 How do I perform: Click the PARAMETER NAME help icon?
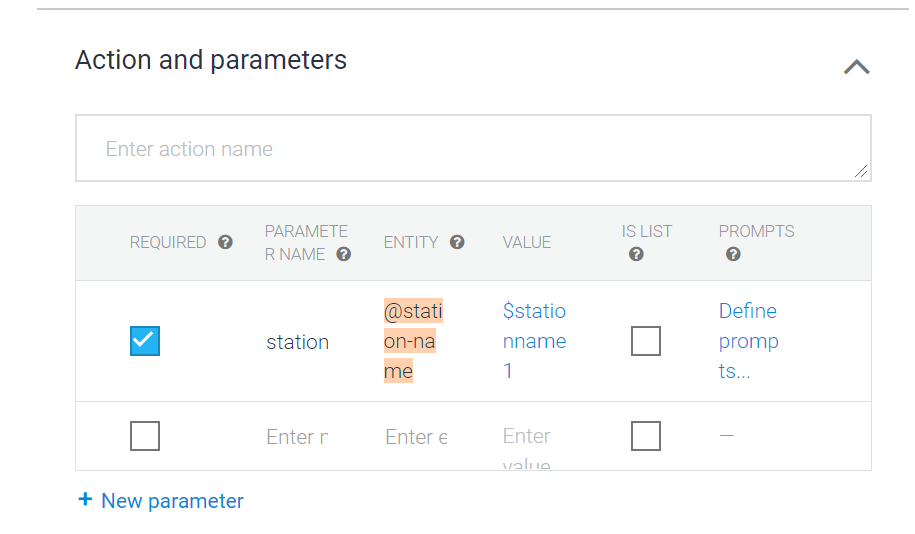344,254
